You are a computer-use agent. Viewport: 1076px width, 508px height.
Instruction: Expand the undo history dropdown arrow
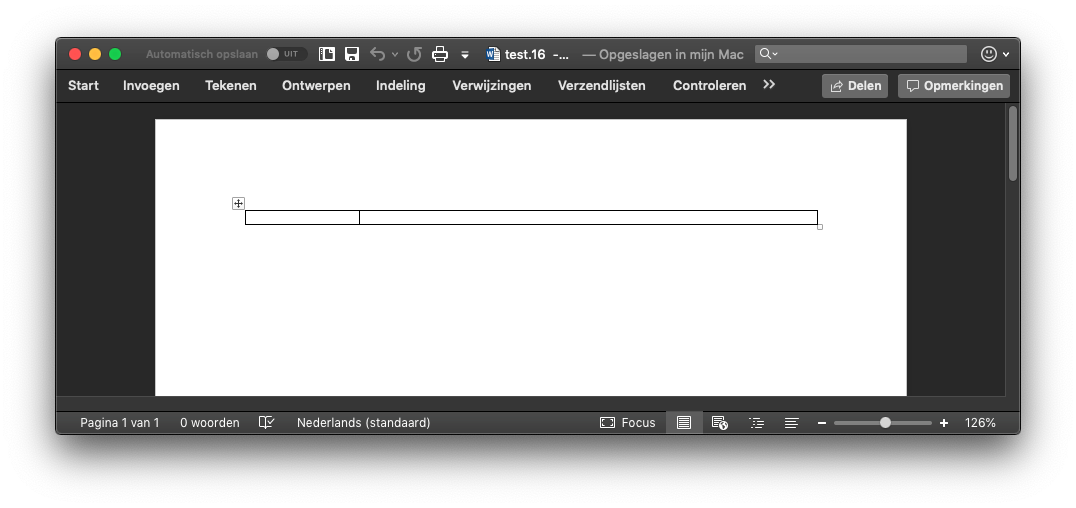[395, 54]
